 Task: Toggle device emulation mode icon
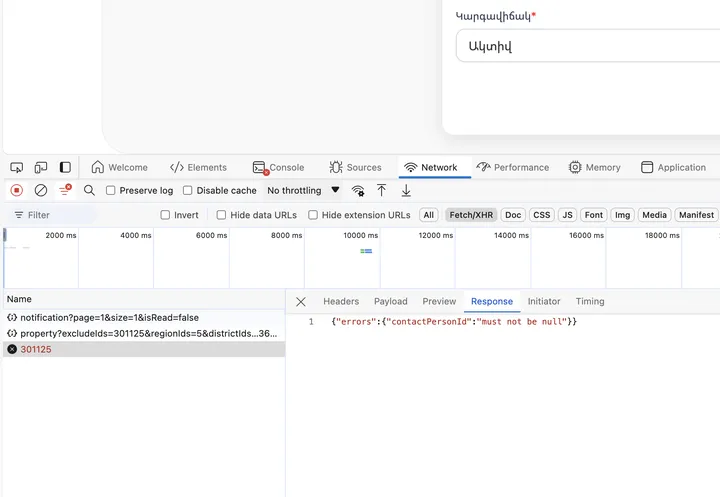point(41,167)
